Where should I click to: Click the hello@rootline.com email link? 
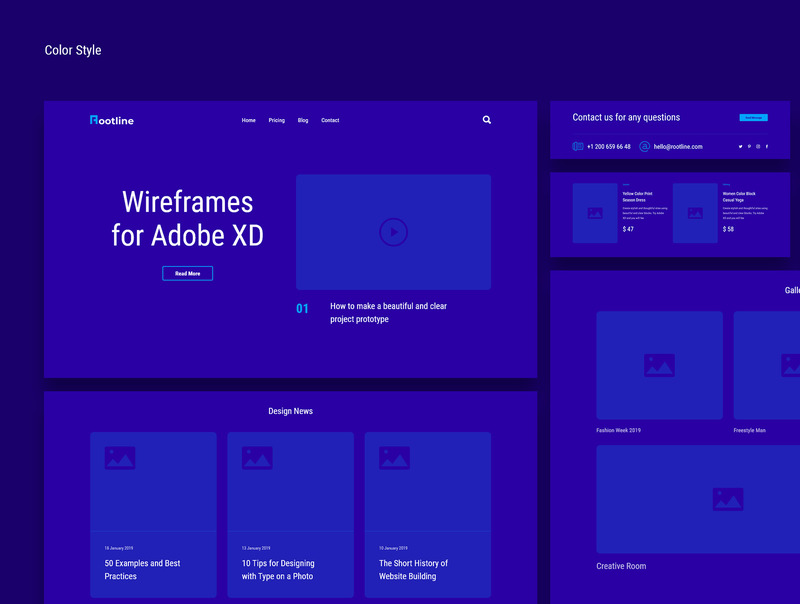click(678, 146)
